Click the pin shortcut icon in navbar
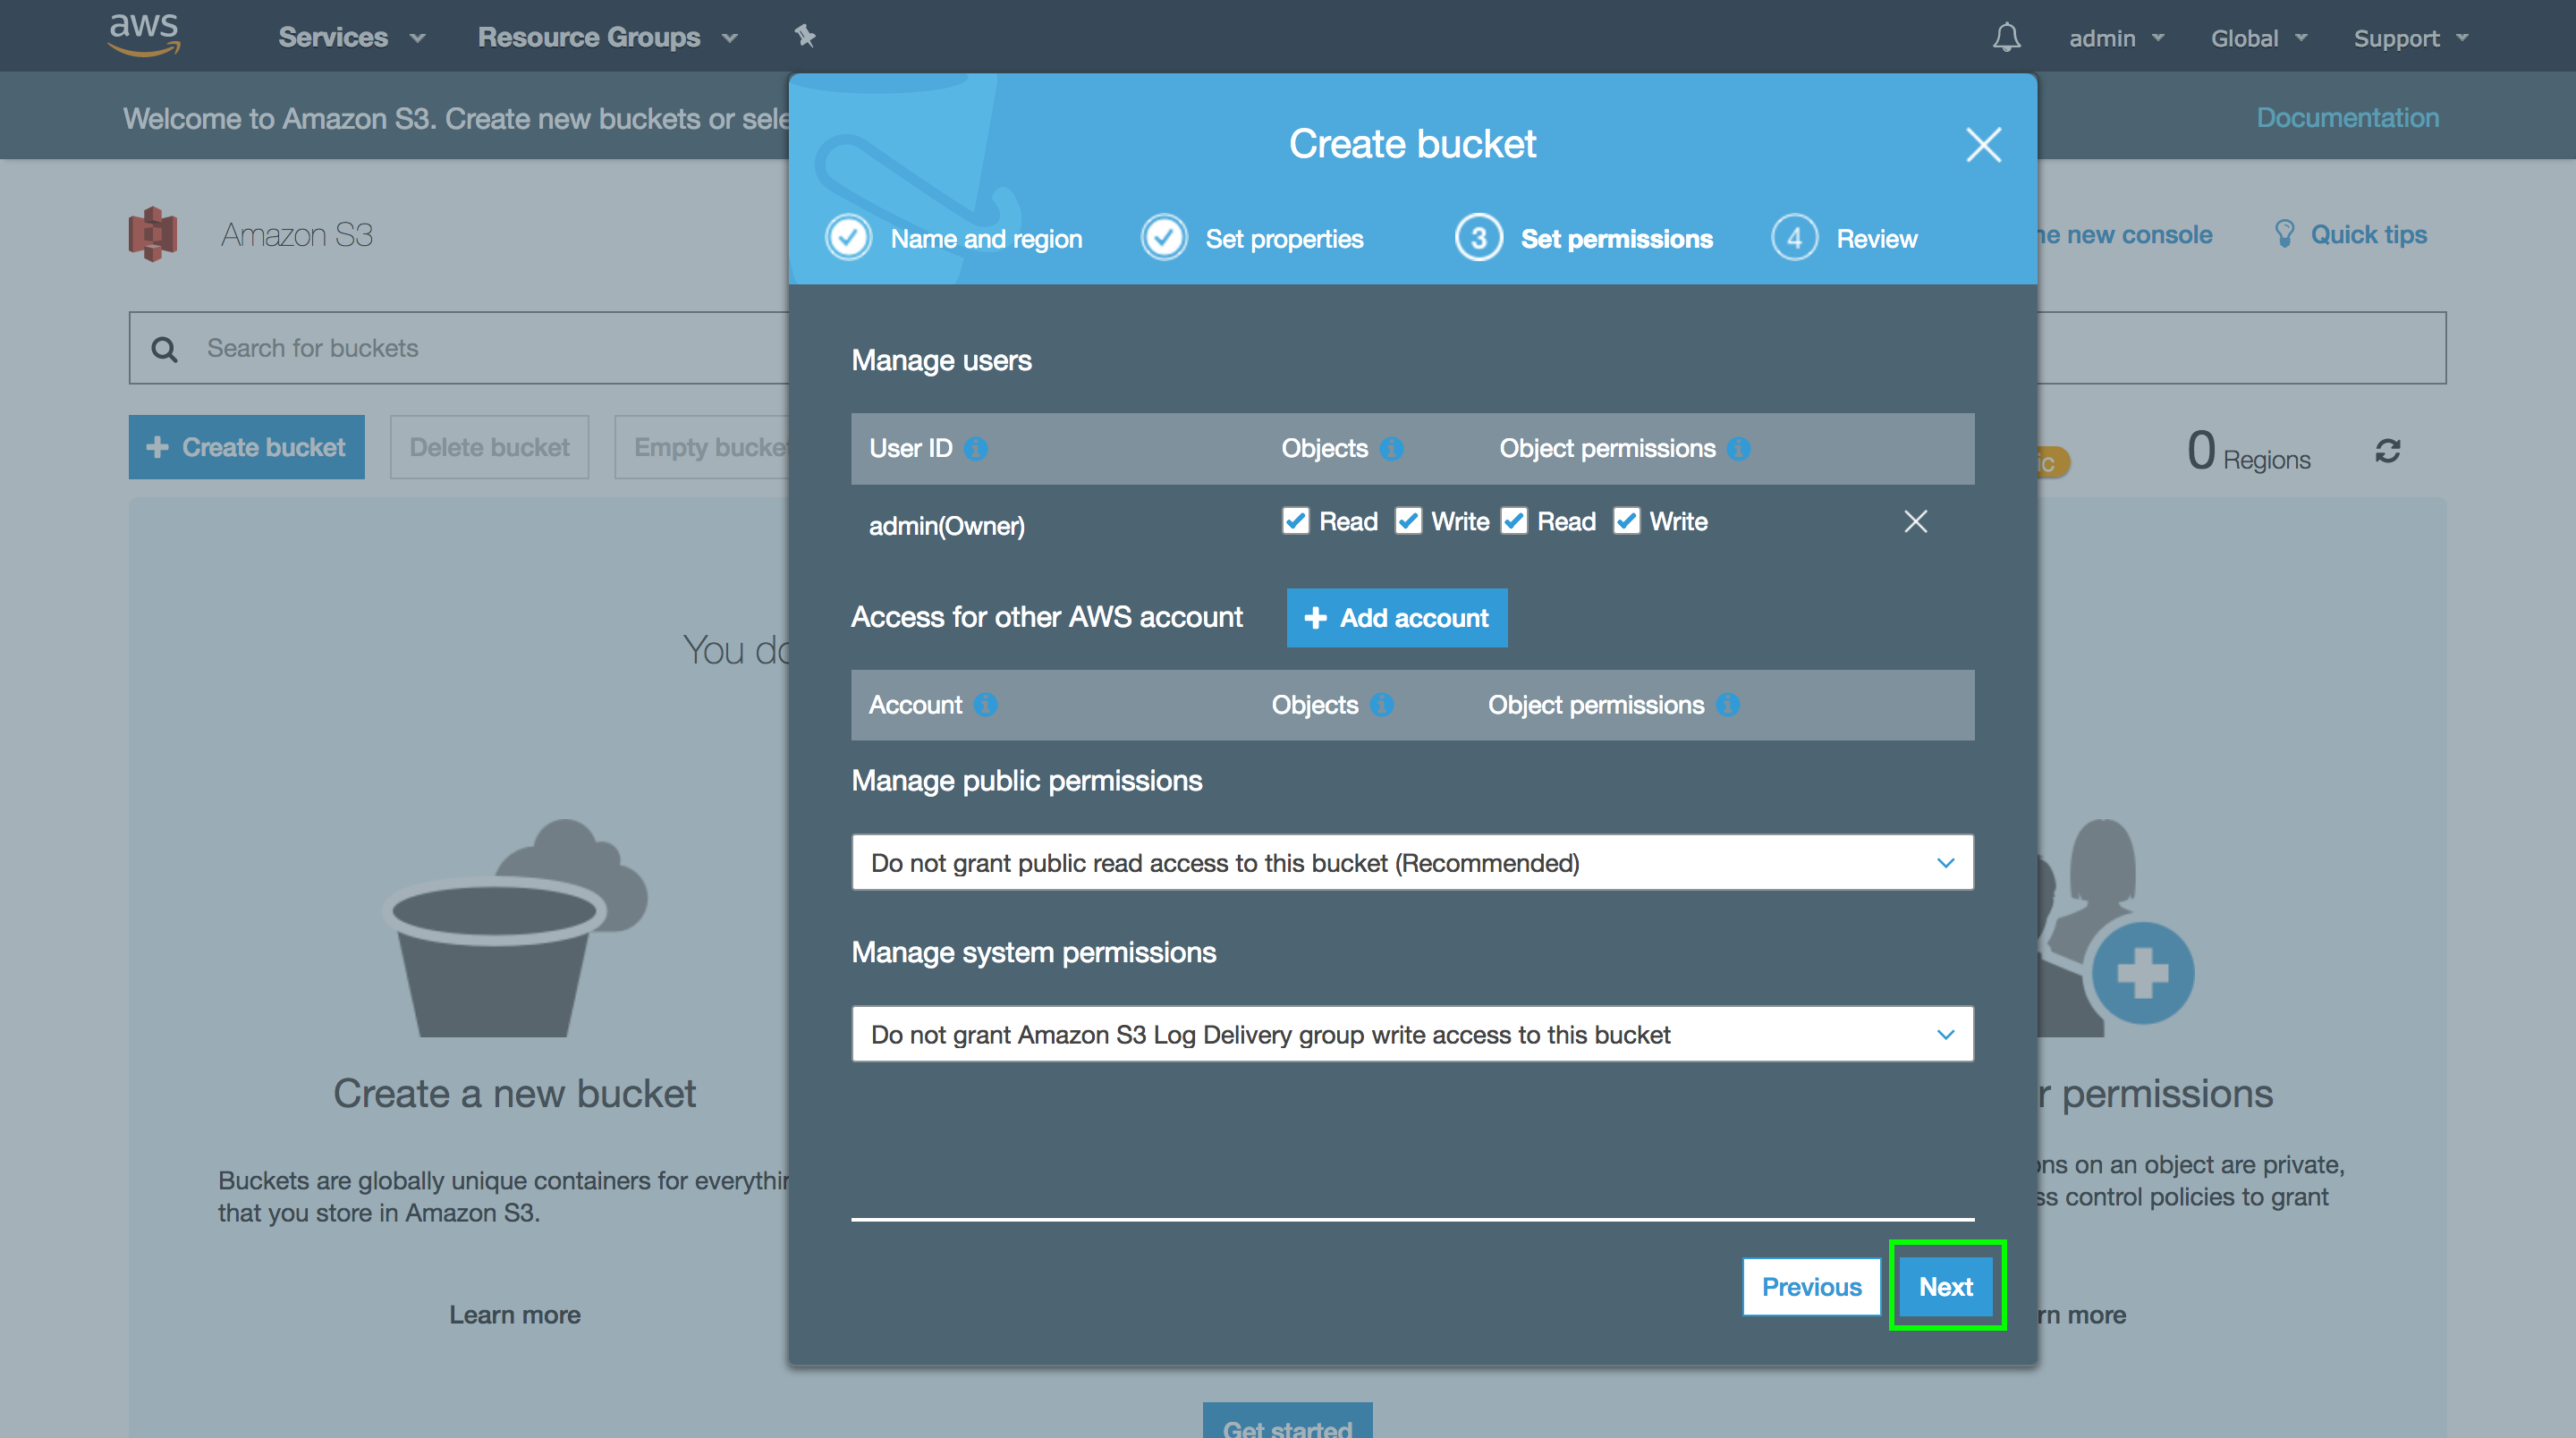Image resolution: width=2576 pixels, height=1438 pixels. point(805,37)
